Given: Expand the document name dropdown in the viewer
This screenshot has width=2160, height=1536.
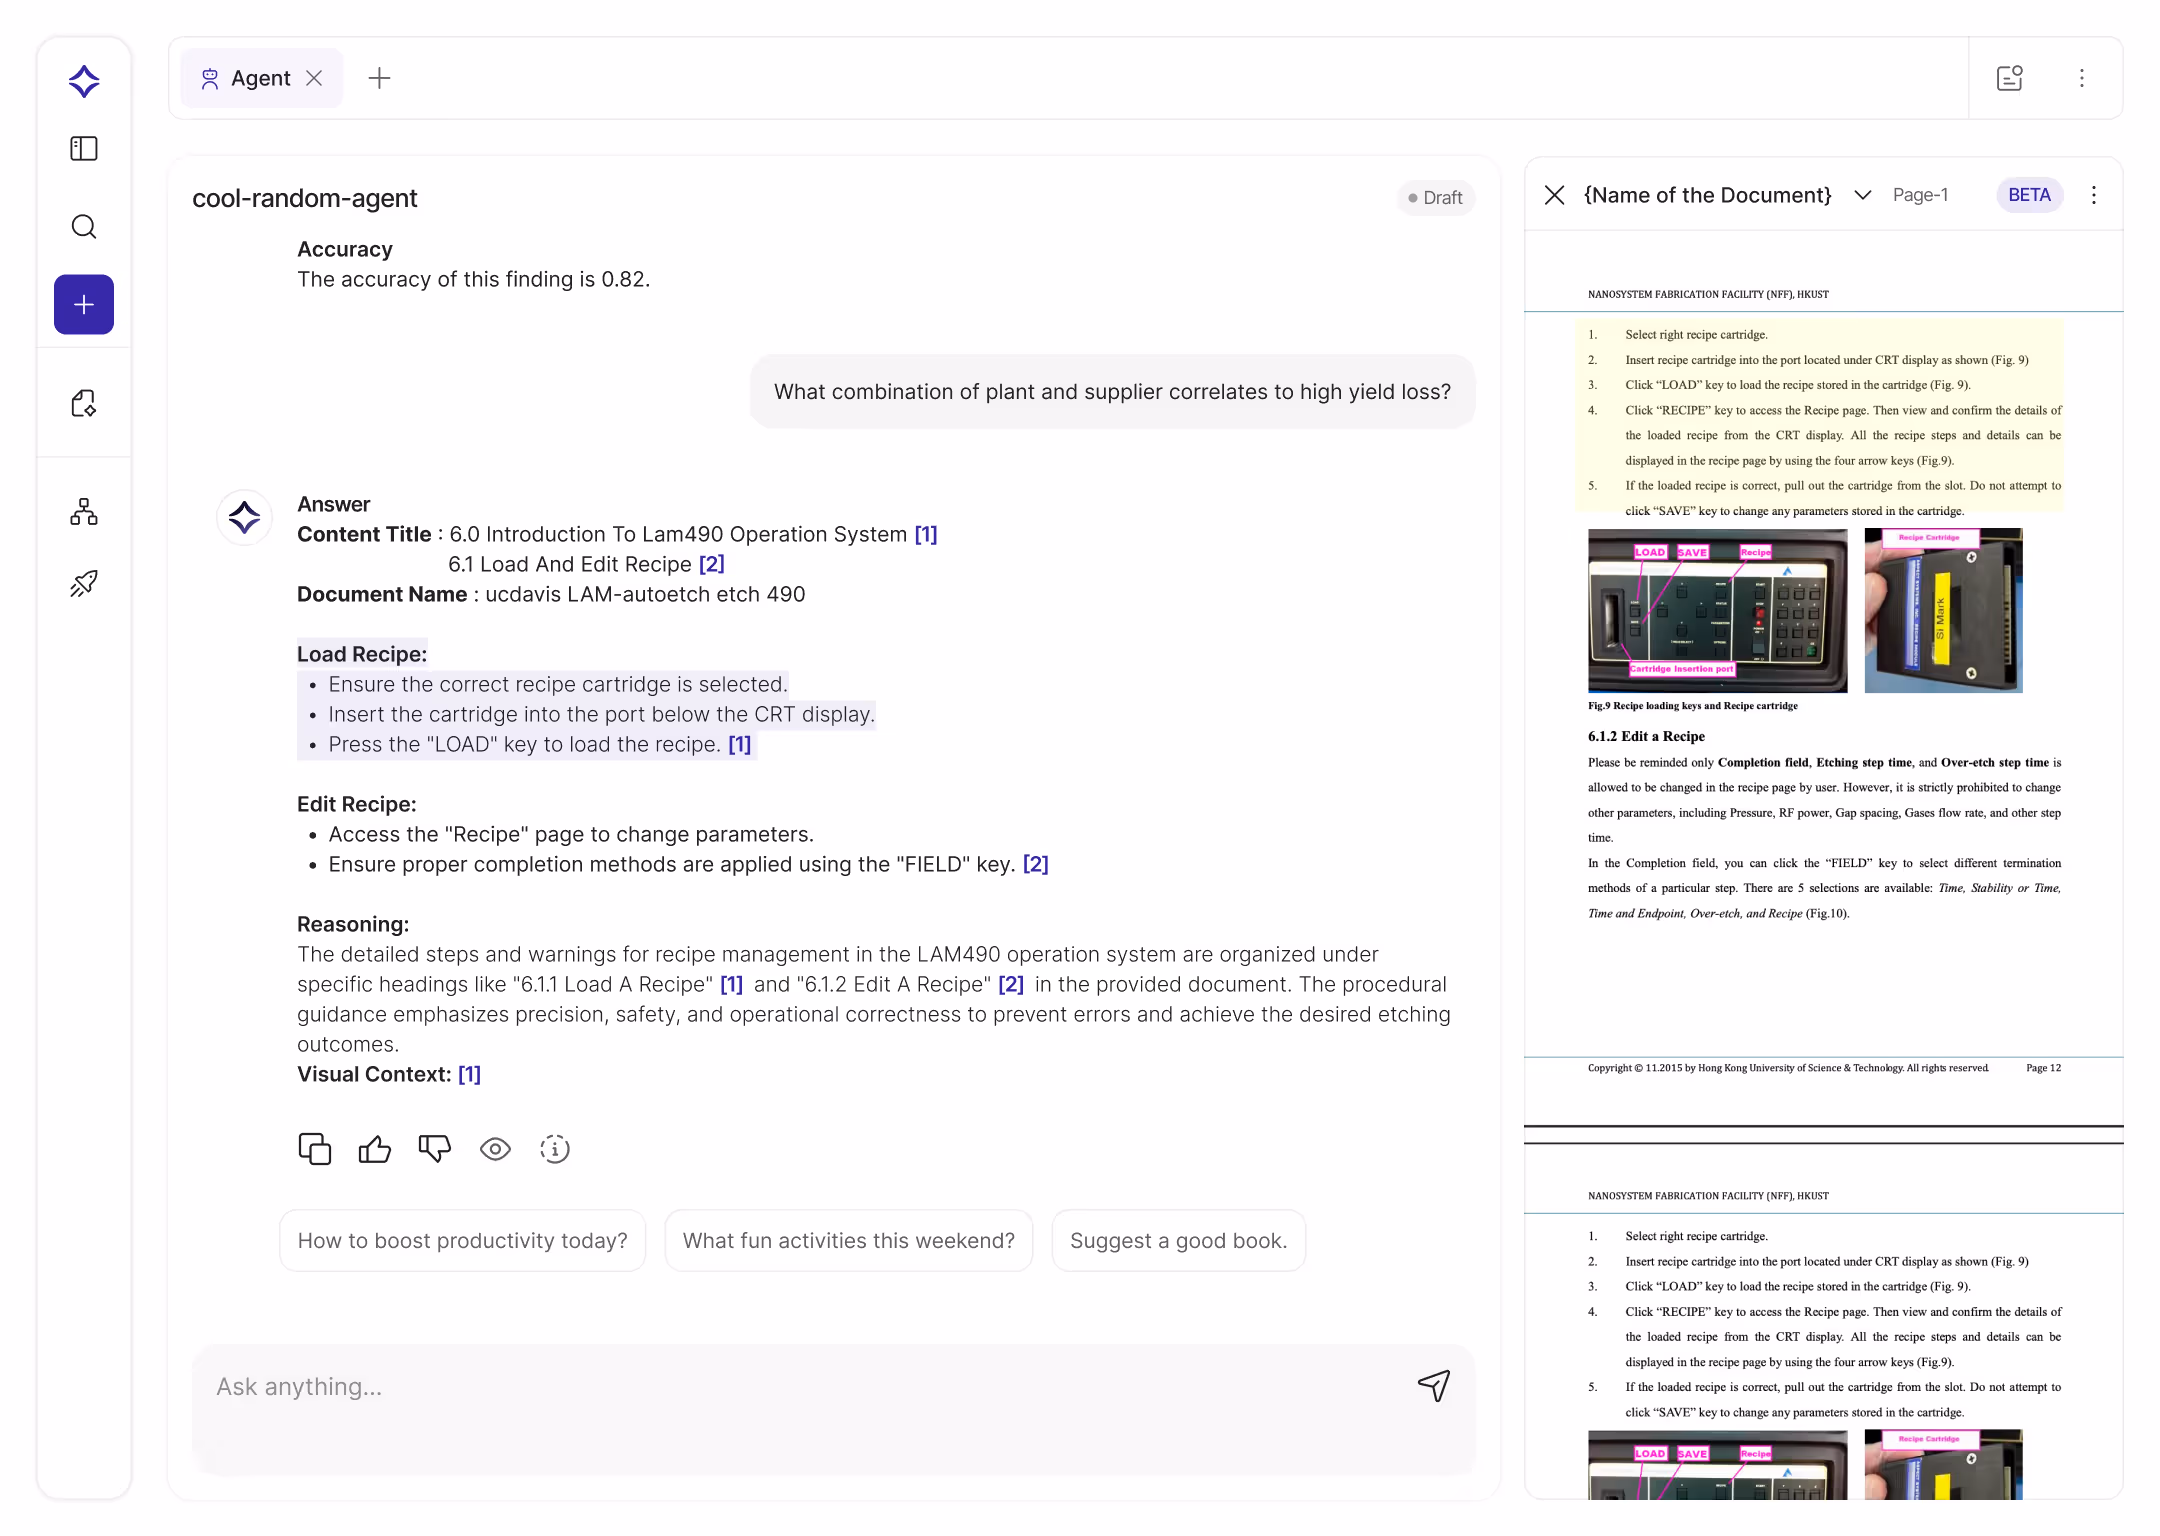Looking at the screenshot, I should click(x=1862, y=195).
